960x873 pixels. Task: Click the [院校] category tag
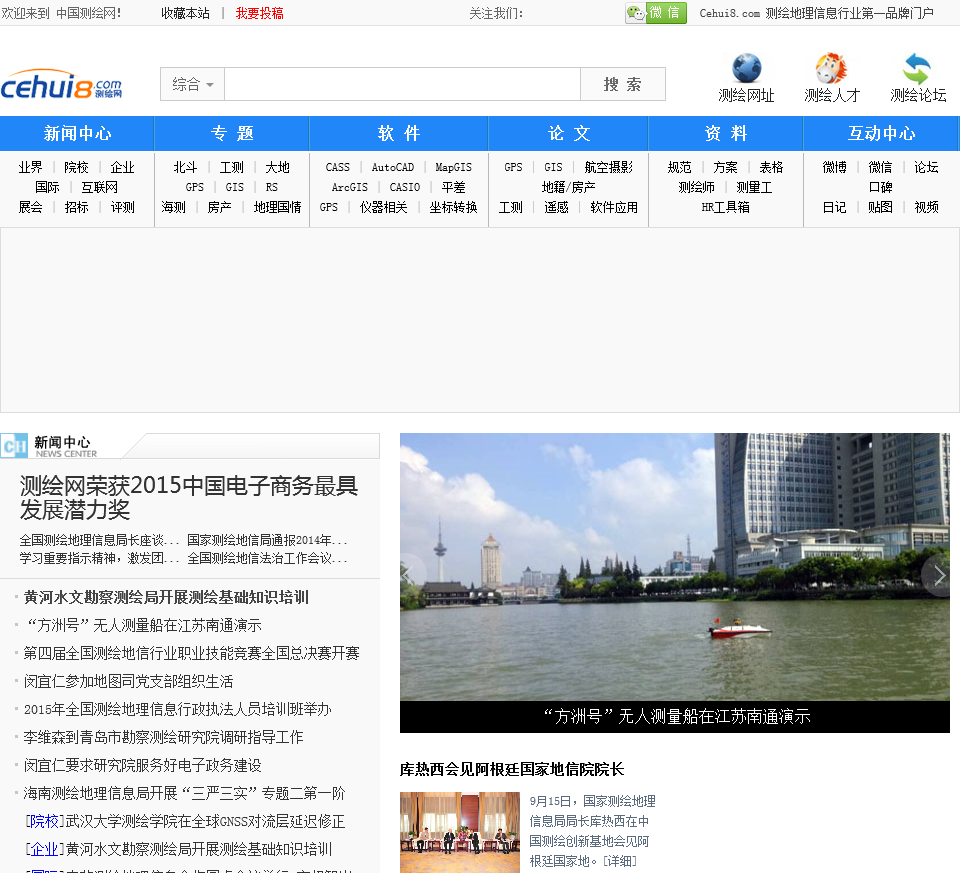45,821
